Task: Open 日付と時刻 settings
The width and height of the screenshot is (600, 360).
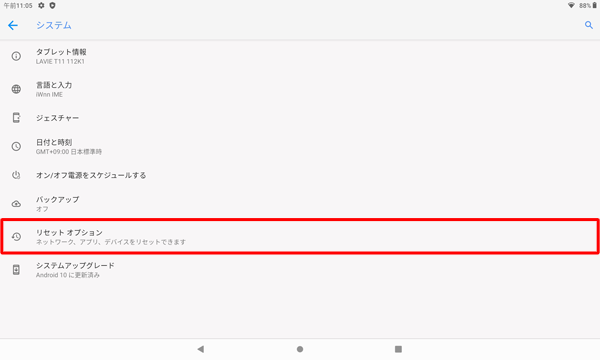Action: pos(300,146)
